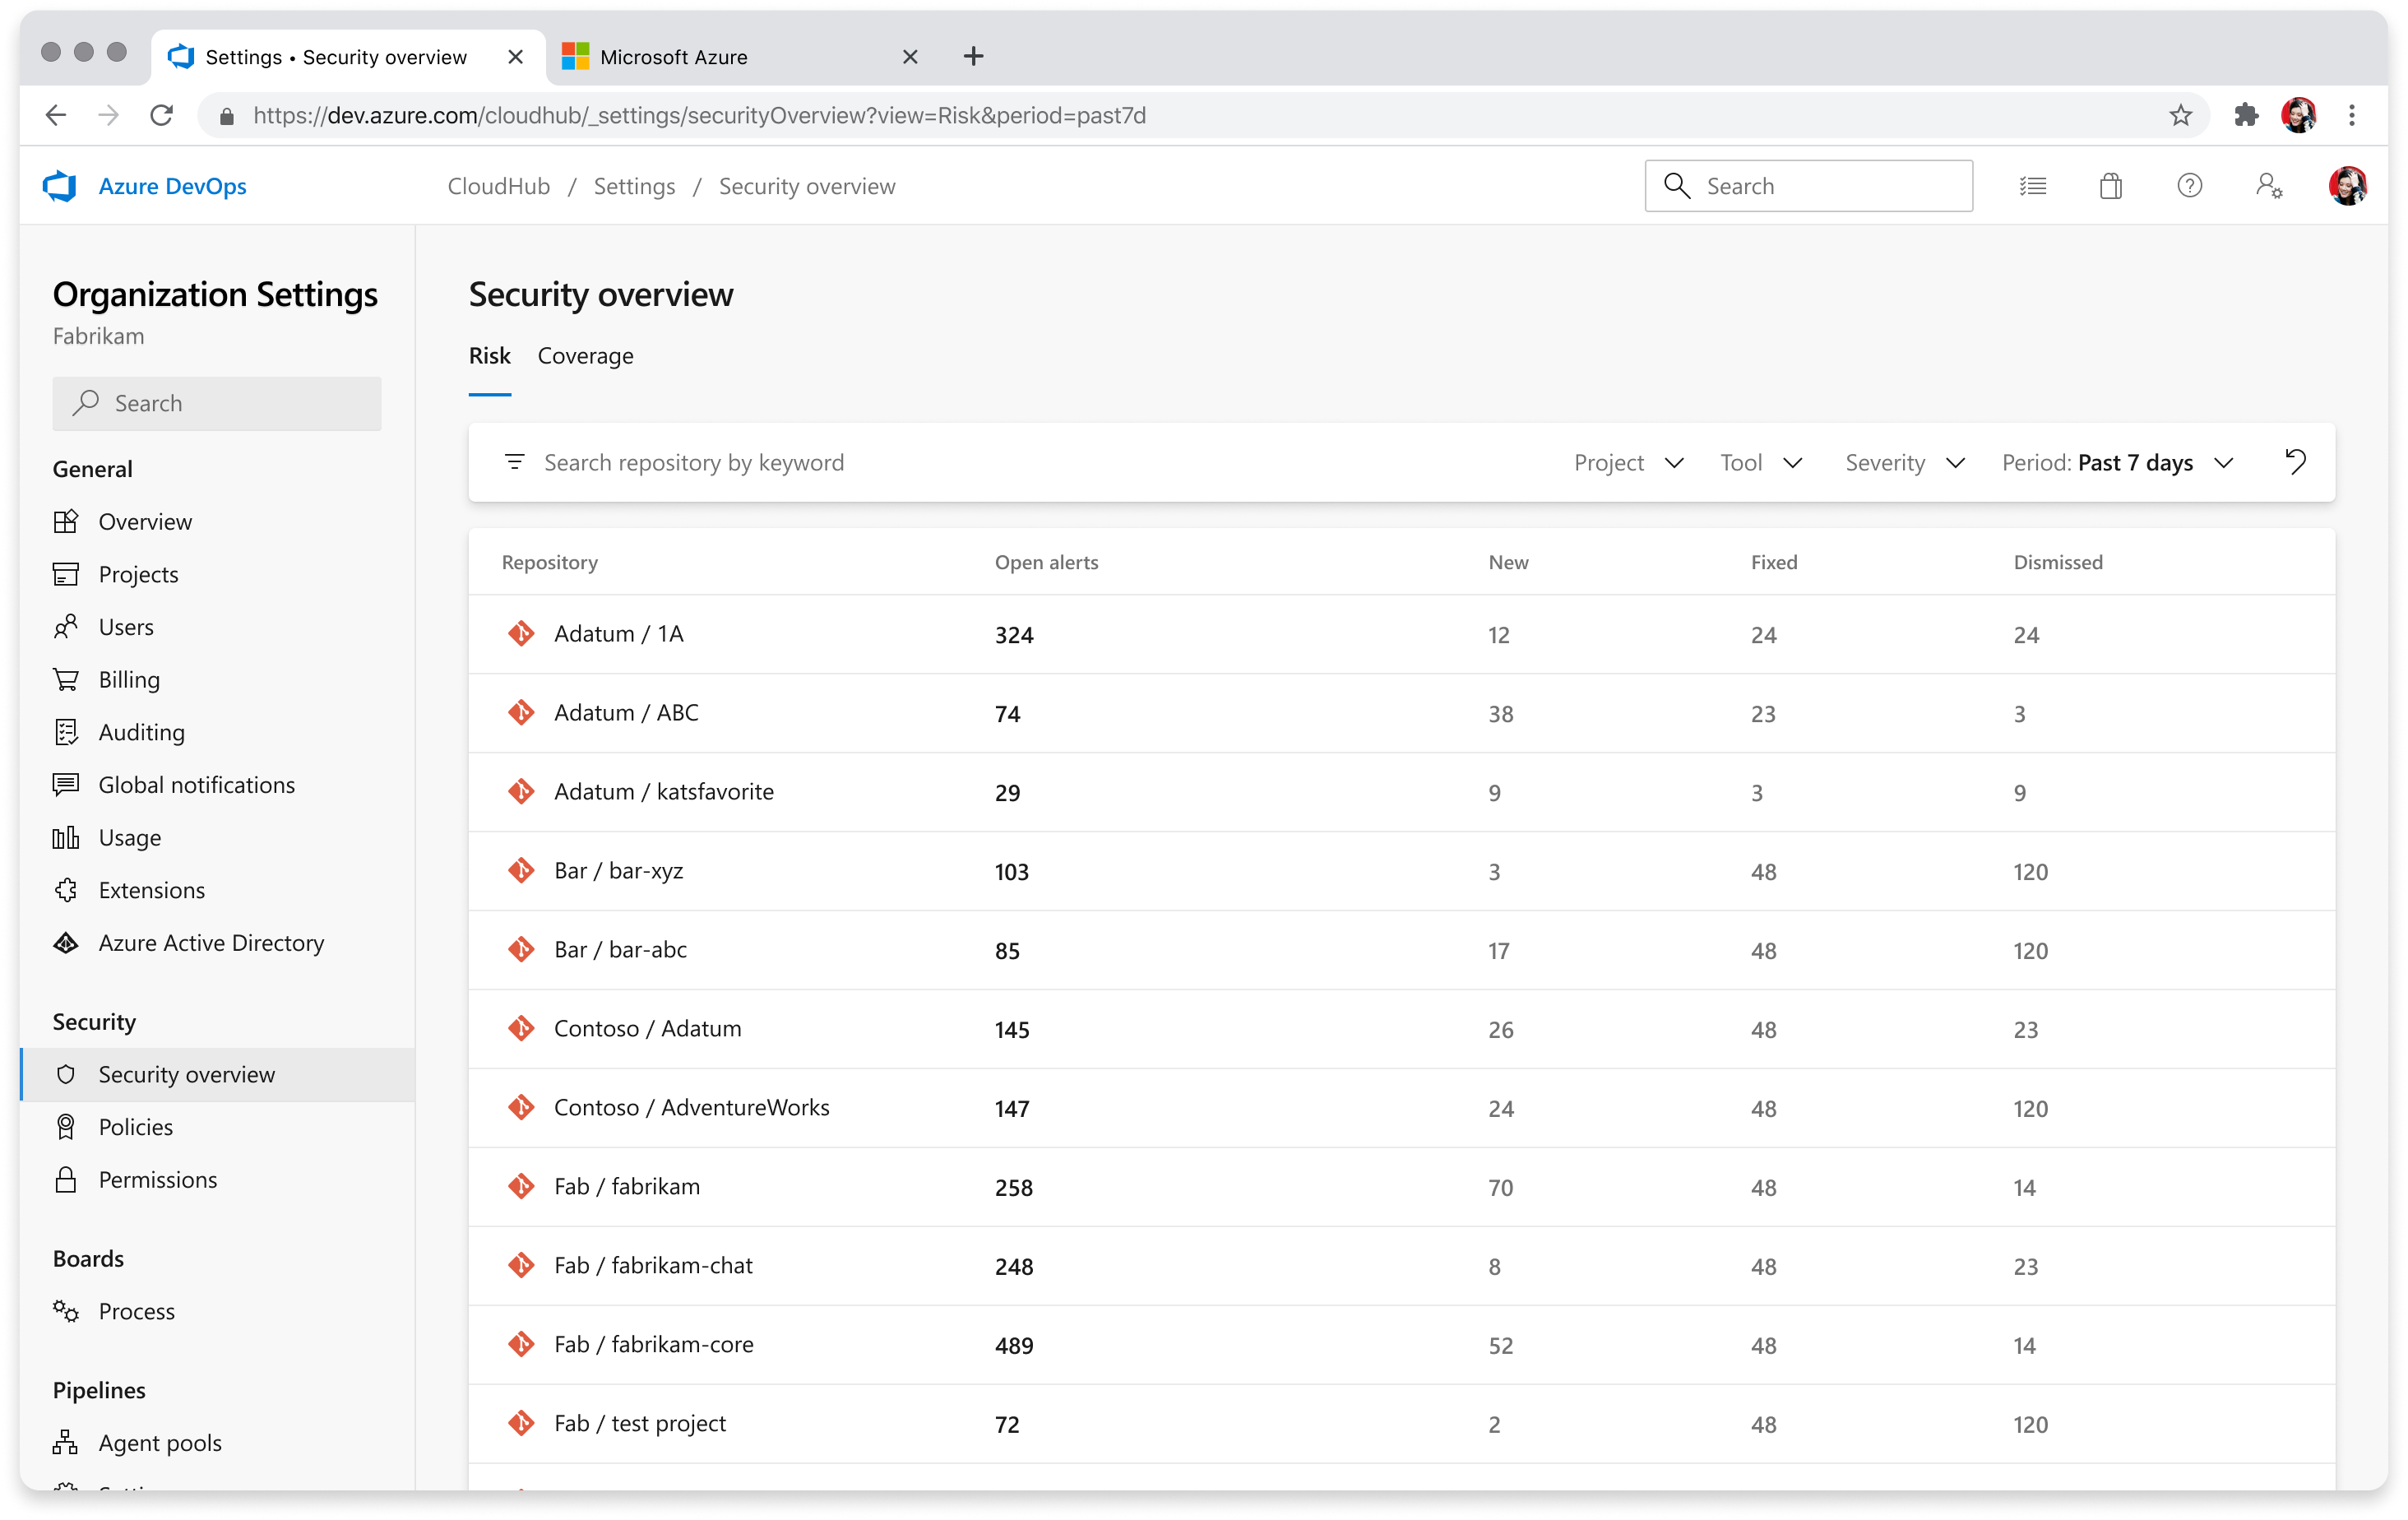Go to Settings breadcrumb link
The height and width of the screenshot is (1520, 2408).
click(634, 186)
